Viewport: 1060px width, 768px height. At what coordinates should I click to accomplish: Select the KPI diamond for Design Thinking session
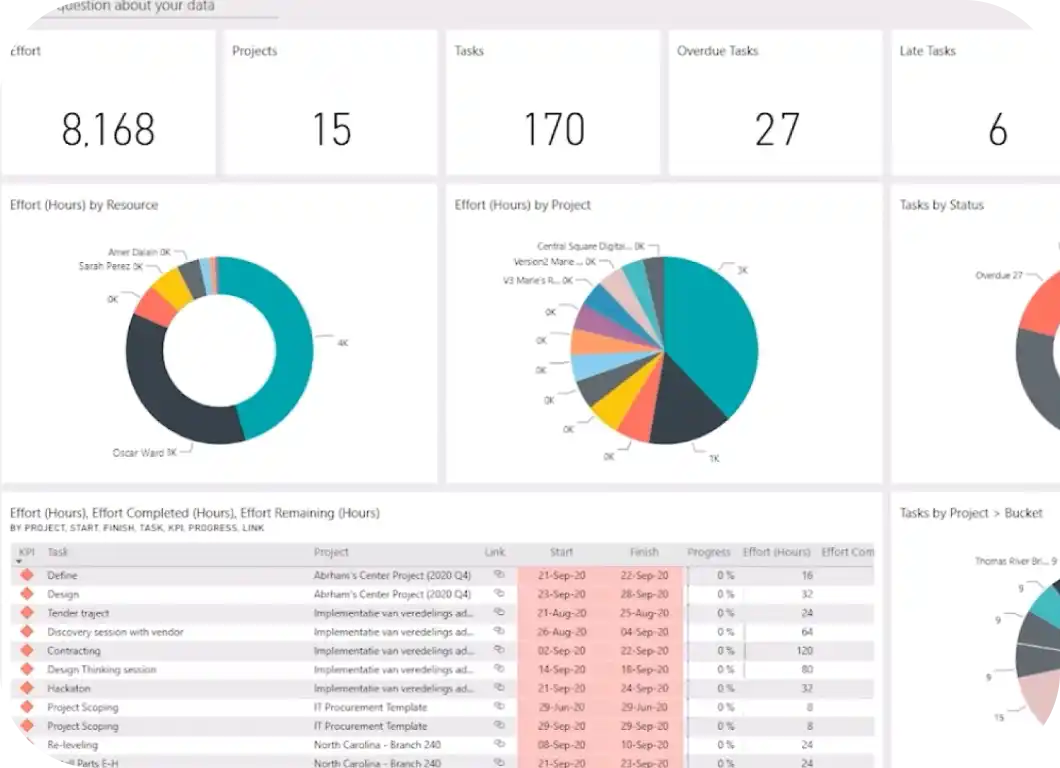coord(28,669)
